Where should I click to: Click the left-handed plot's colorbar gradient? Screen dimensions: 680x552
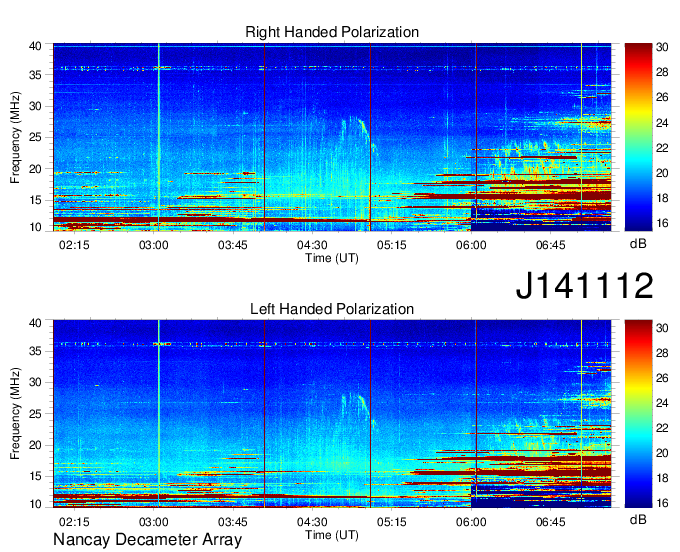[638, 414]
